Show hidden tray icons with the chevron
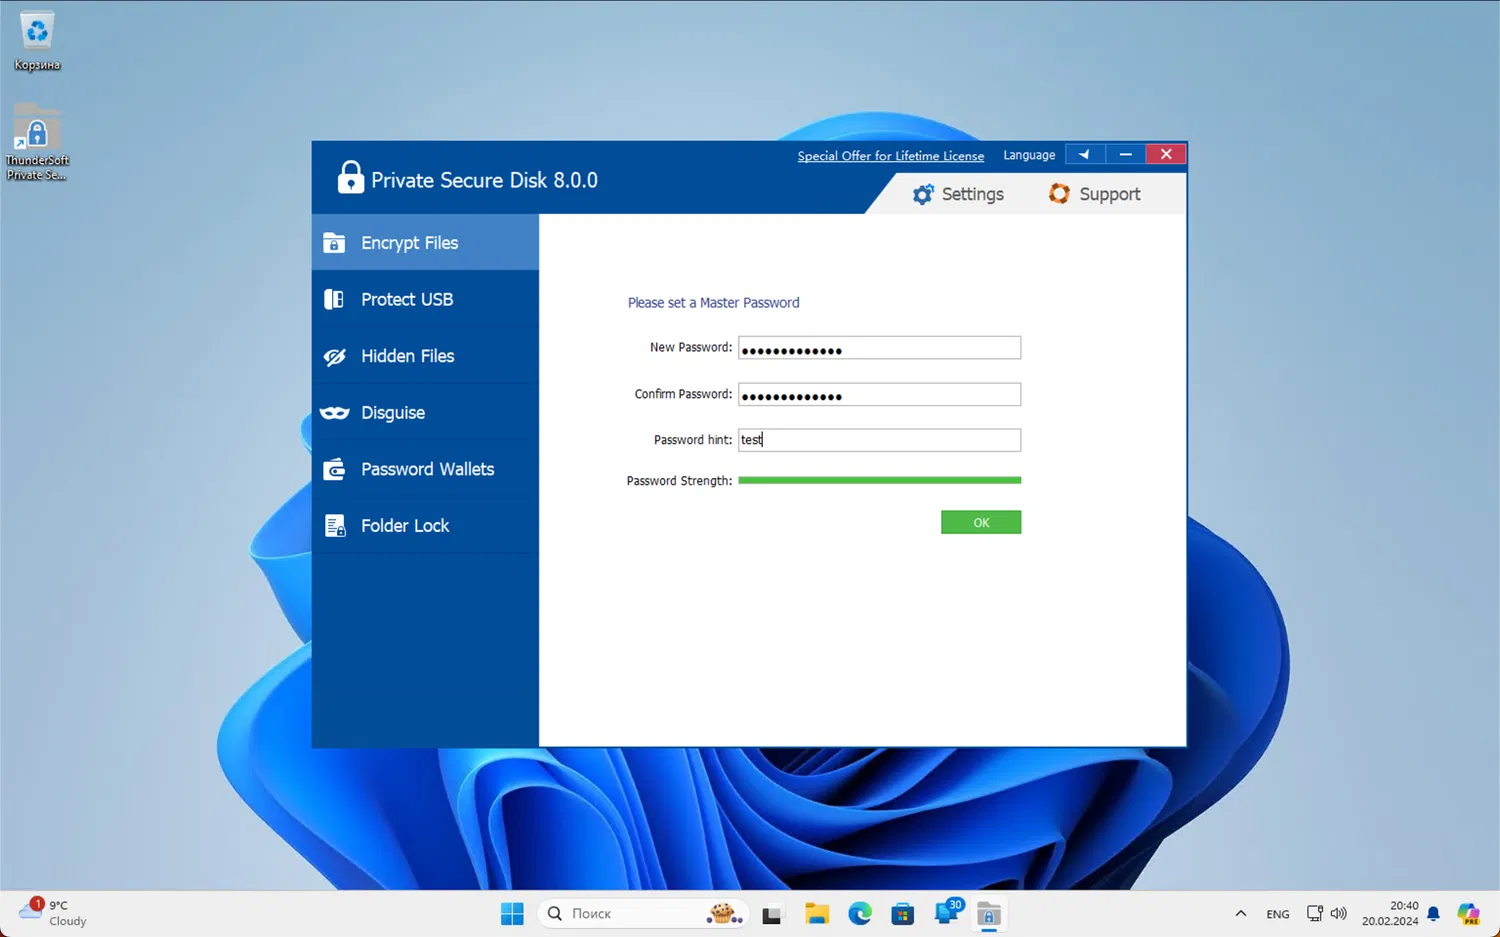This screenshot has height=937, width=1500. [x=1241, y=914]
